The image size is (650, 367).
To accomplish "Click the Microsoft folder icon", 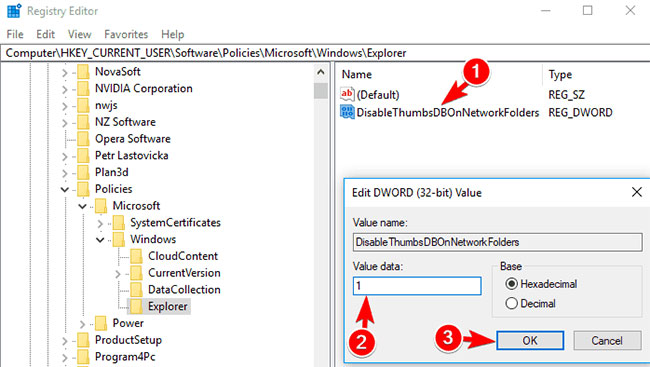I will point(101,206).
